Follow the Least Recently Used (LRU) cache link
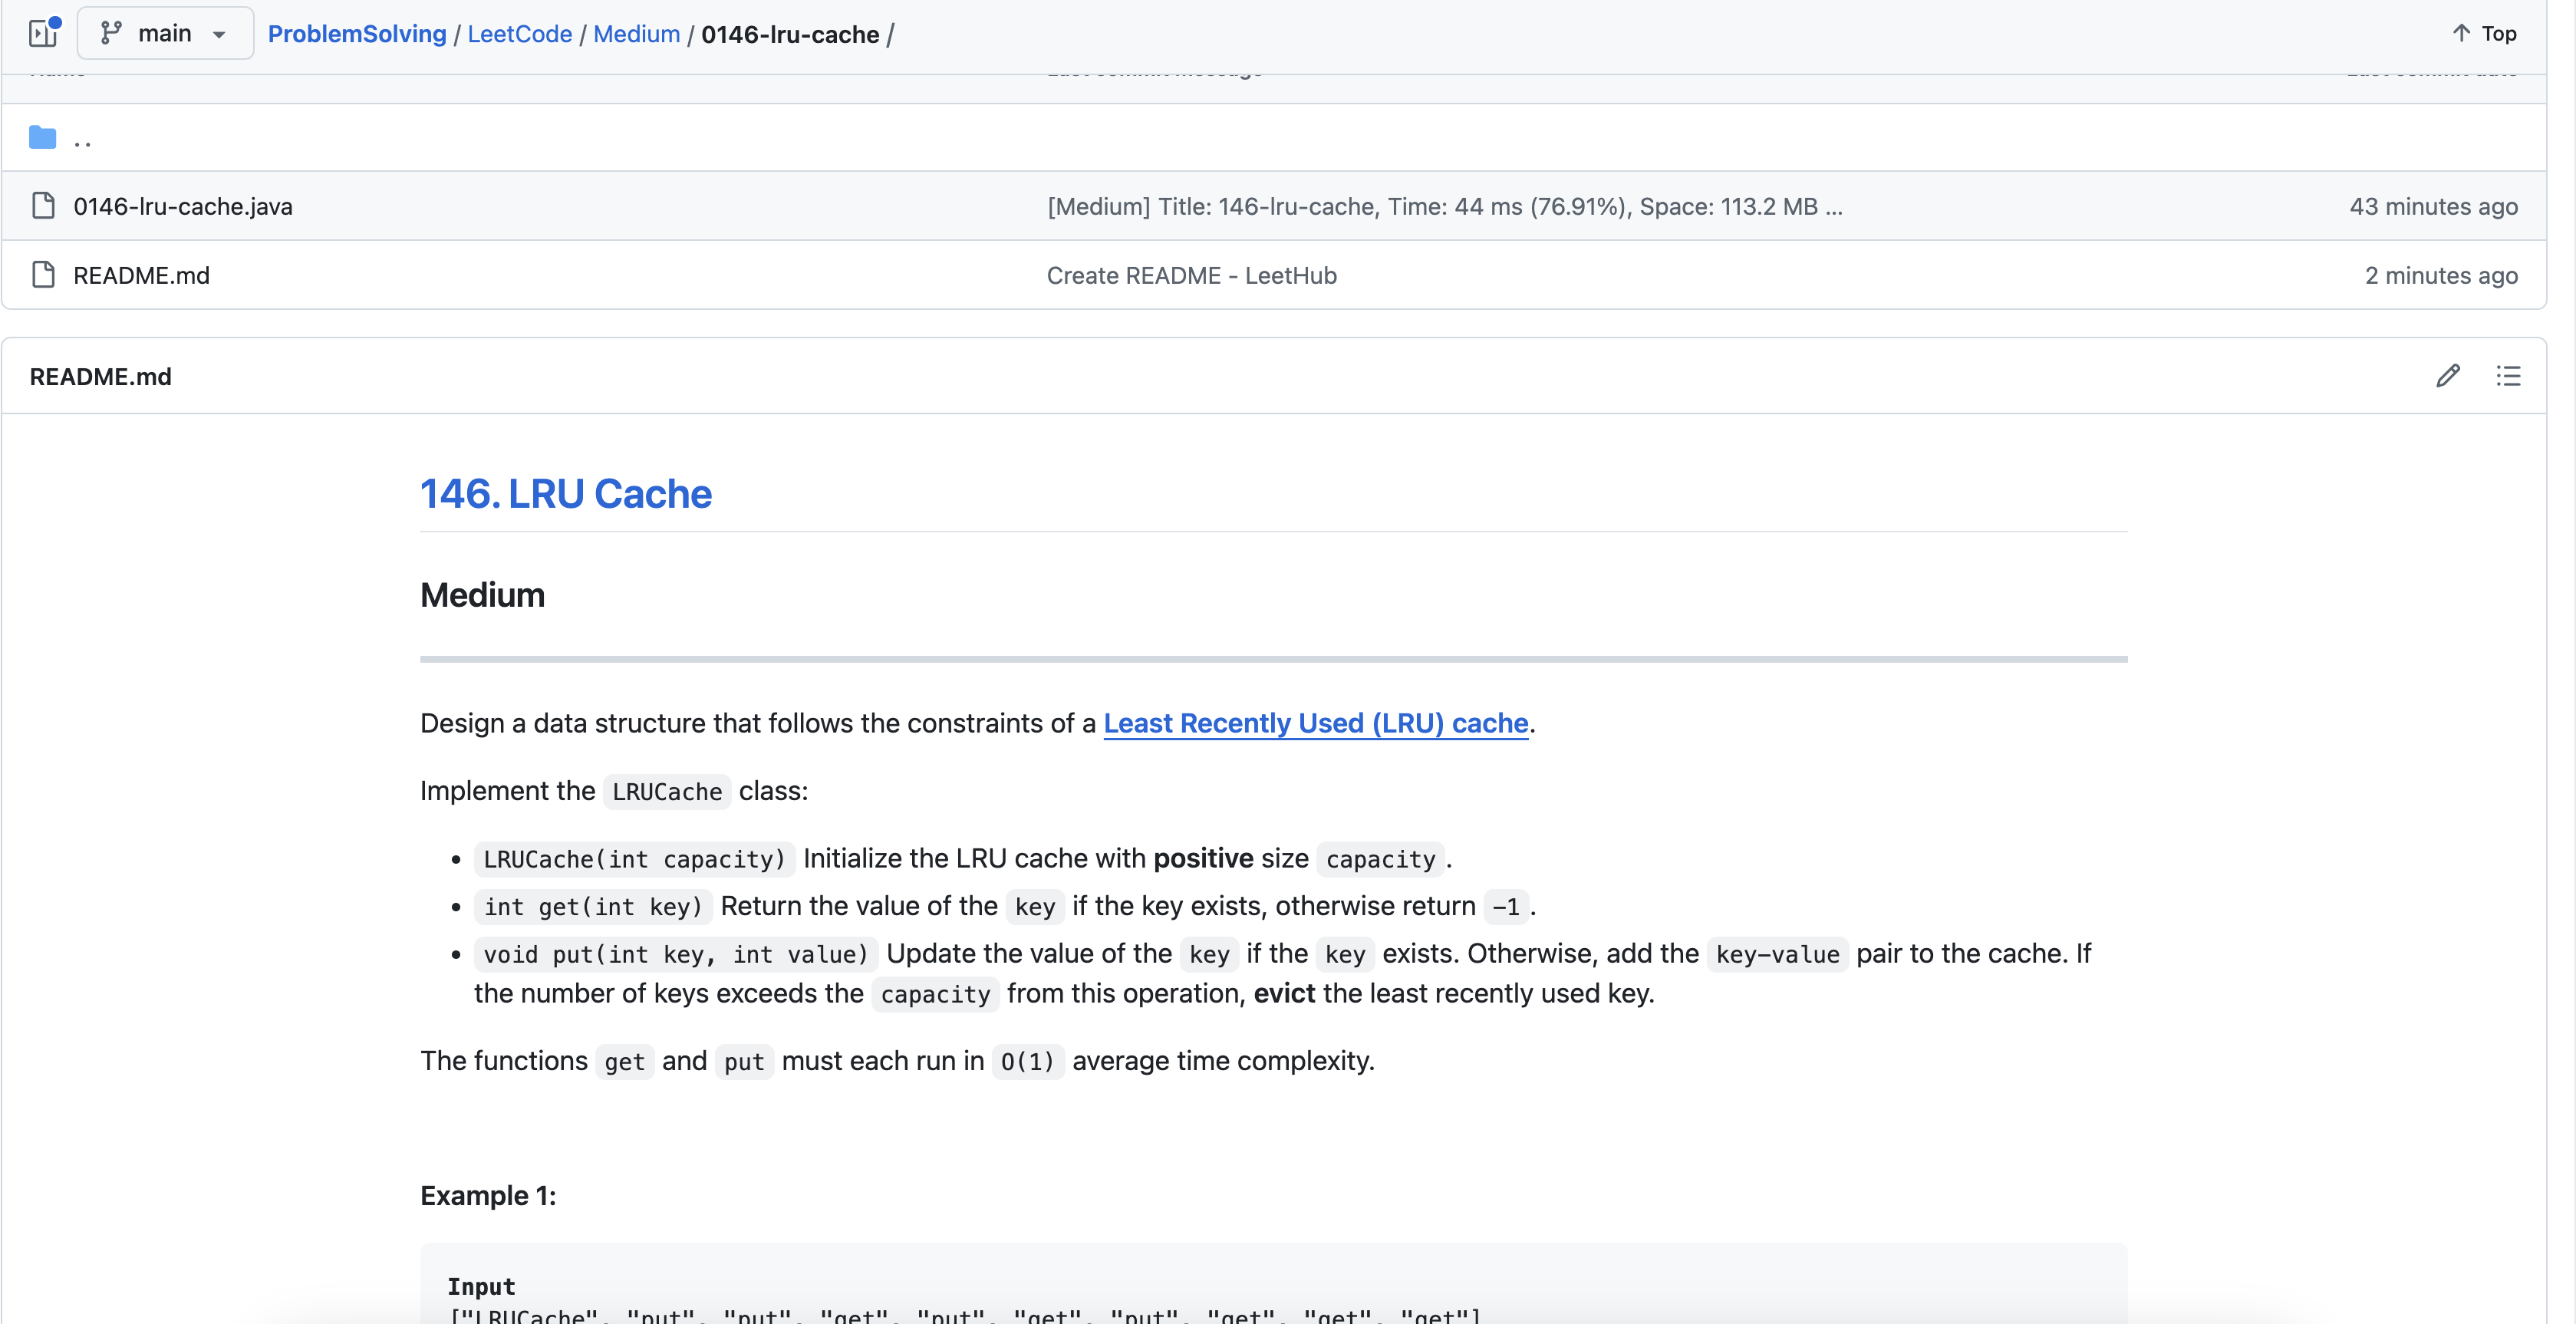Image resolution: width=2576 pixels, height=1324 pixels. [1315, 723]
